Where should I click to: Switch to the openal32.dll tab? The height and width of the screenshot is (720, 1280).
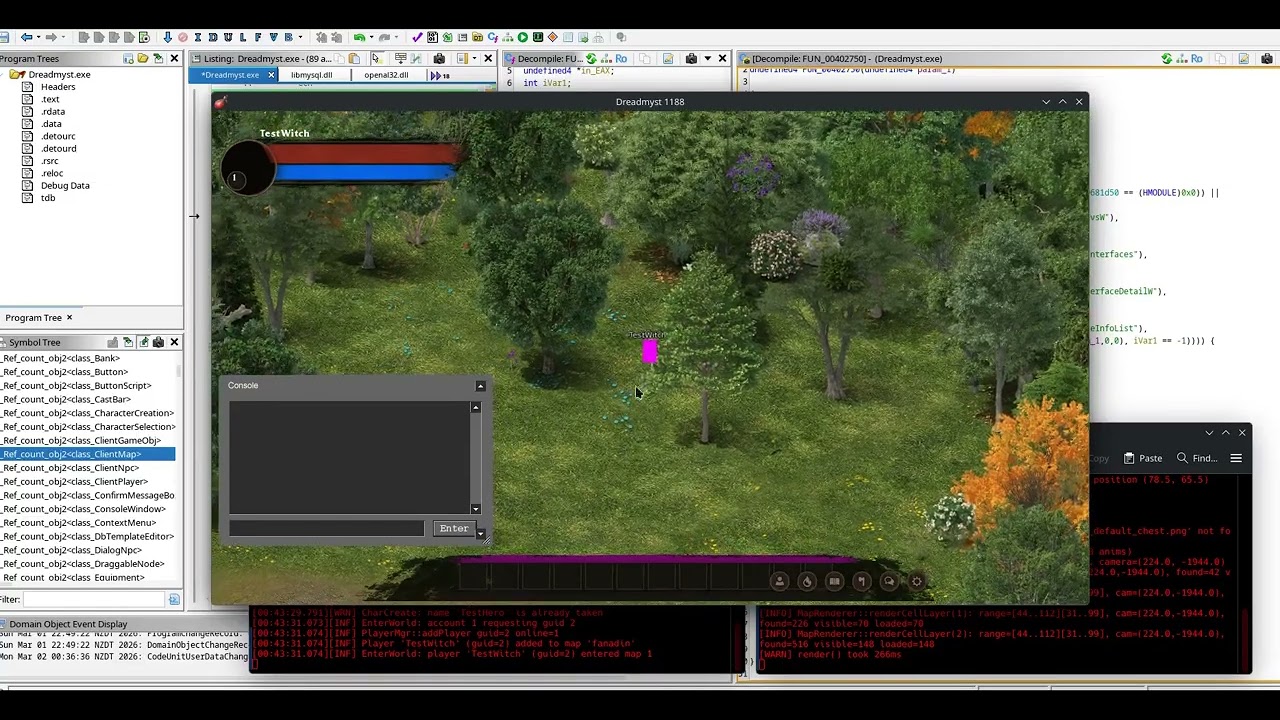pyautogui.click(x=386, y=75)
